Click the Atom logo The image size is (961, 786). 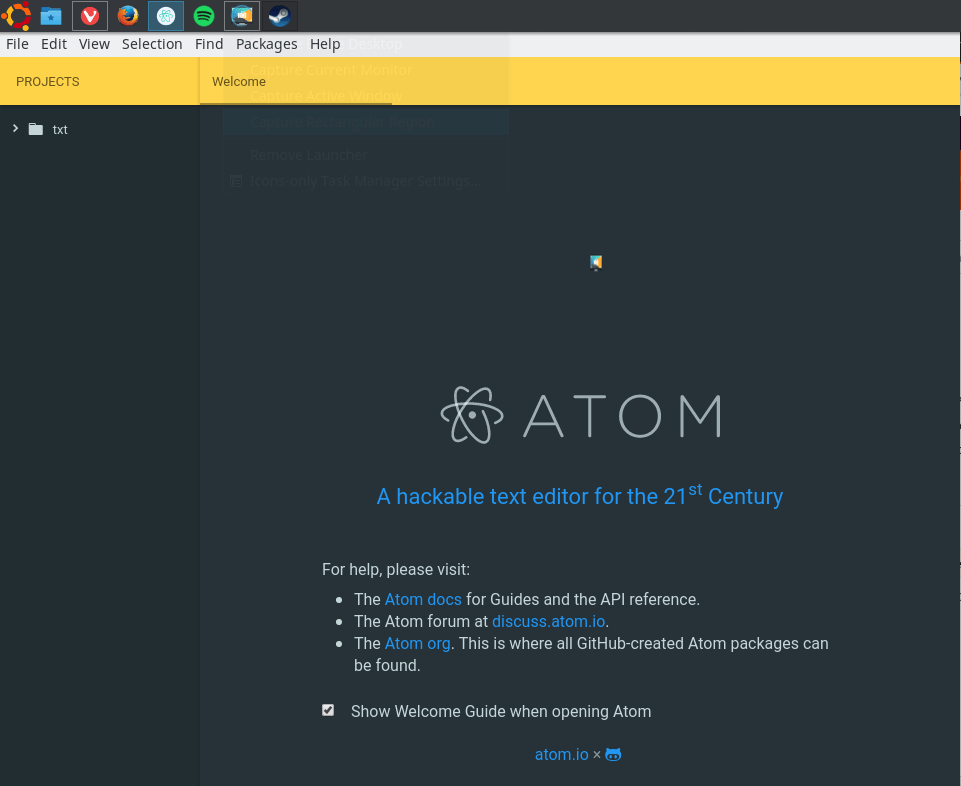580,415
